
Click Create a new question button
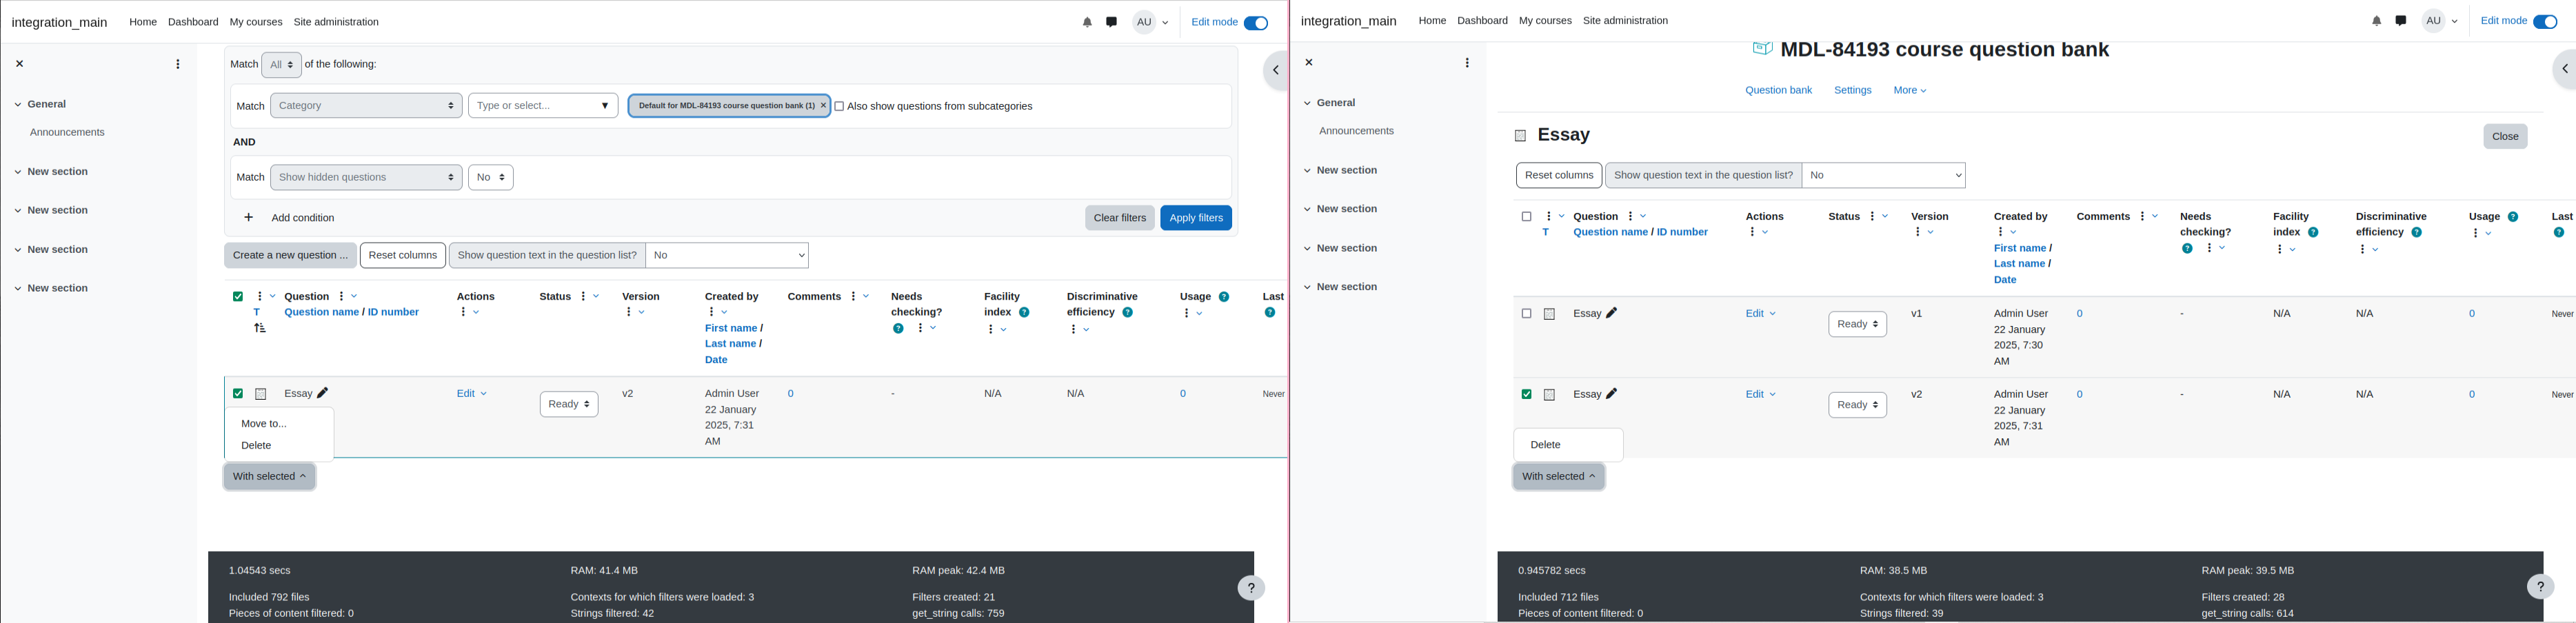(x=290, y=256)
